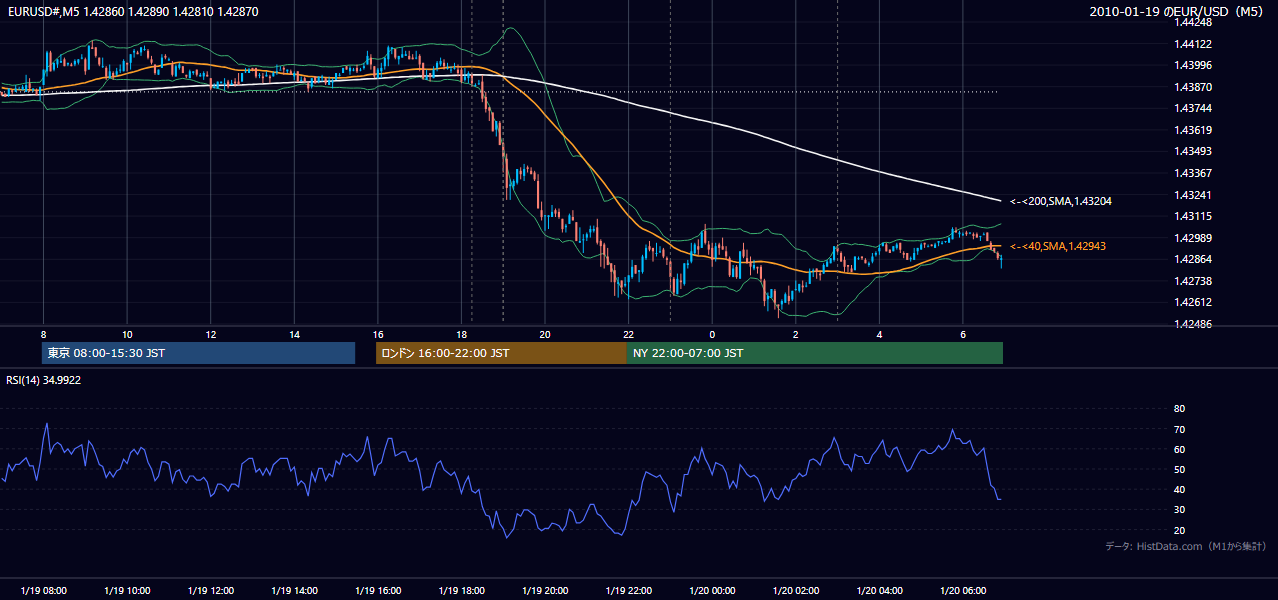Click hour label 0 under price chart
This screenshot has height=600, width=1278.
click(x=712, y=334)
